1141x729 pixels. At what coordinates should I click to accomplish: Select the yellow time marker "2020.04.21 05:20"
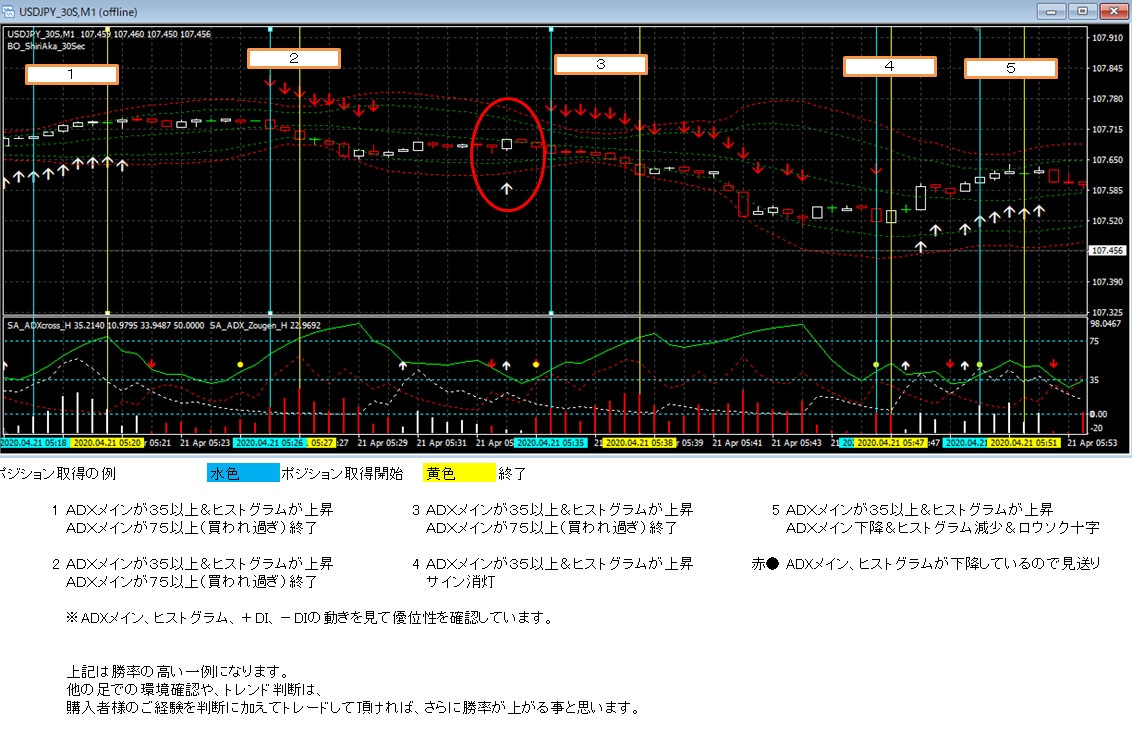(108, 442)
